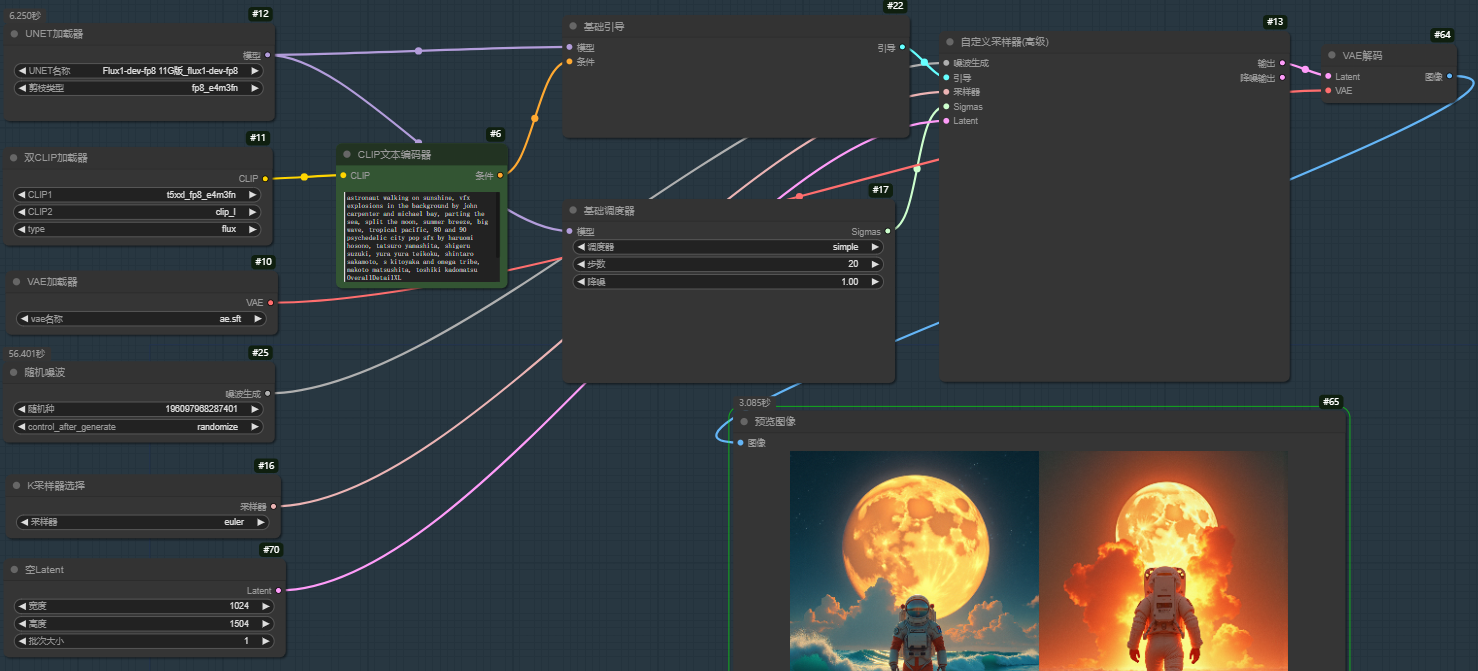
Task: Open the 采样器 selector showing euler
Action: click(143, 522)
